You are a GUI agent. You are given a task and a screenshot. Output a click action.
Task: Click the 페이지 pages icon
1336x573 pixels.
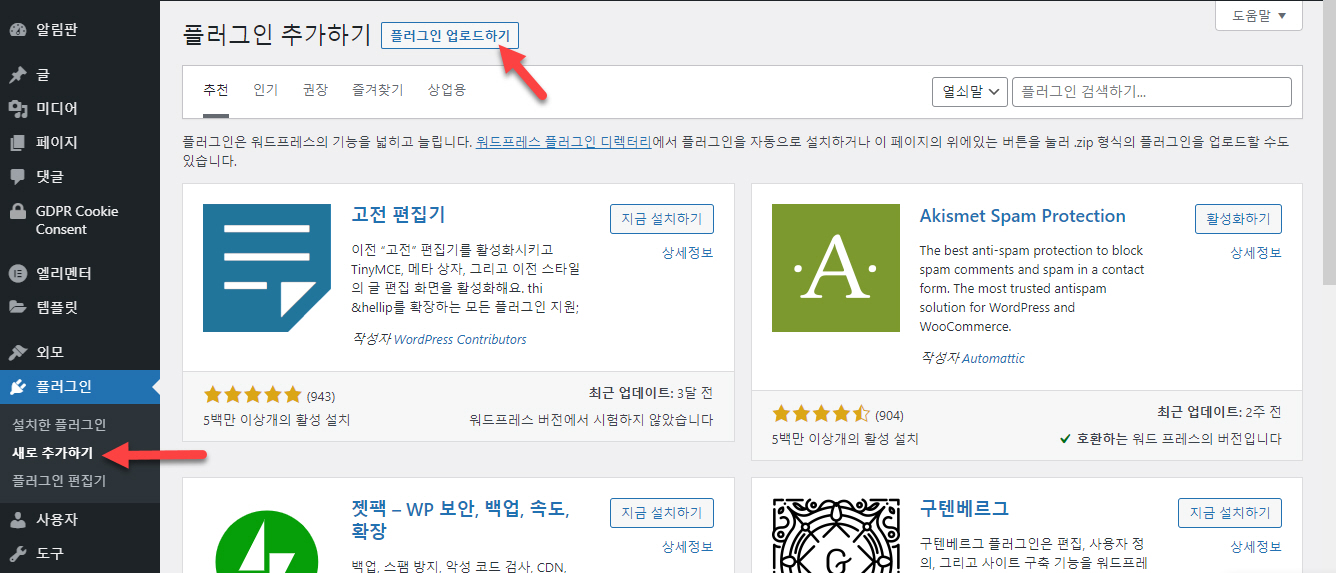[x=17, y=143]
